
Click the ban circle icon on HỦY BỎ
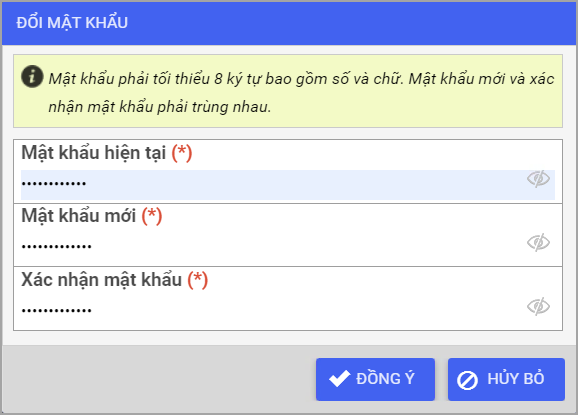pos(467,380)
